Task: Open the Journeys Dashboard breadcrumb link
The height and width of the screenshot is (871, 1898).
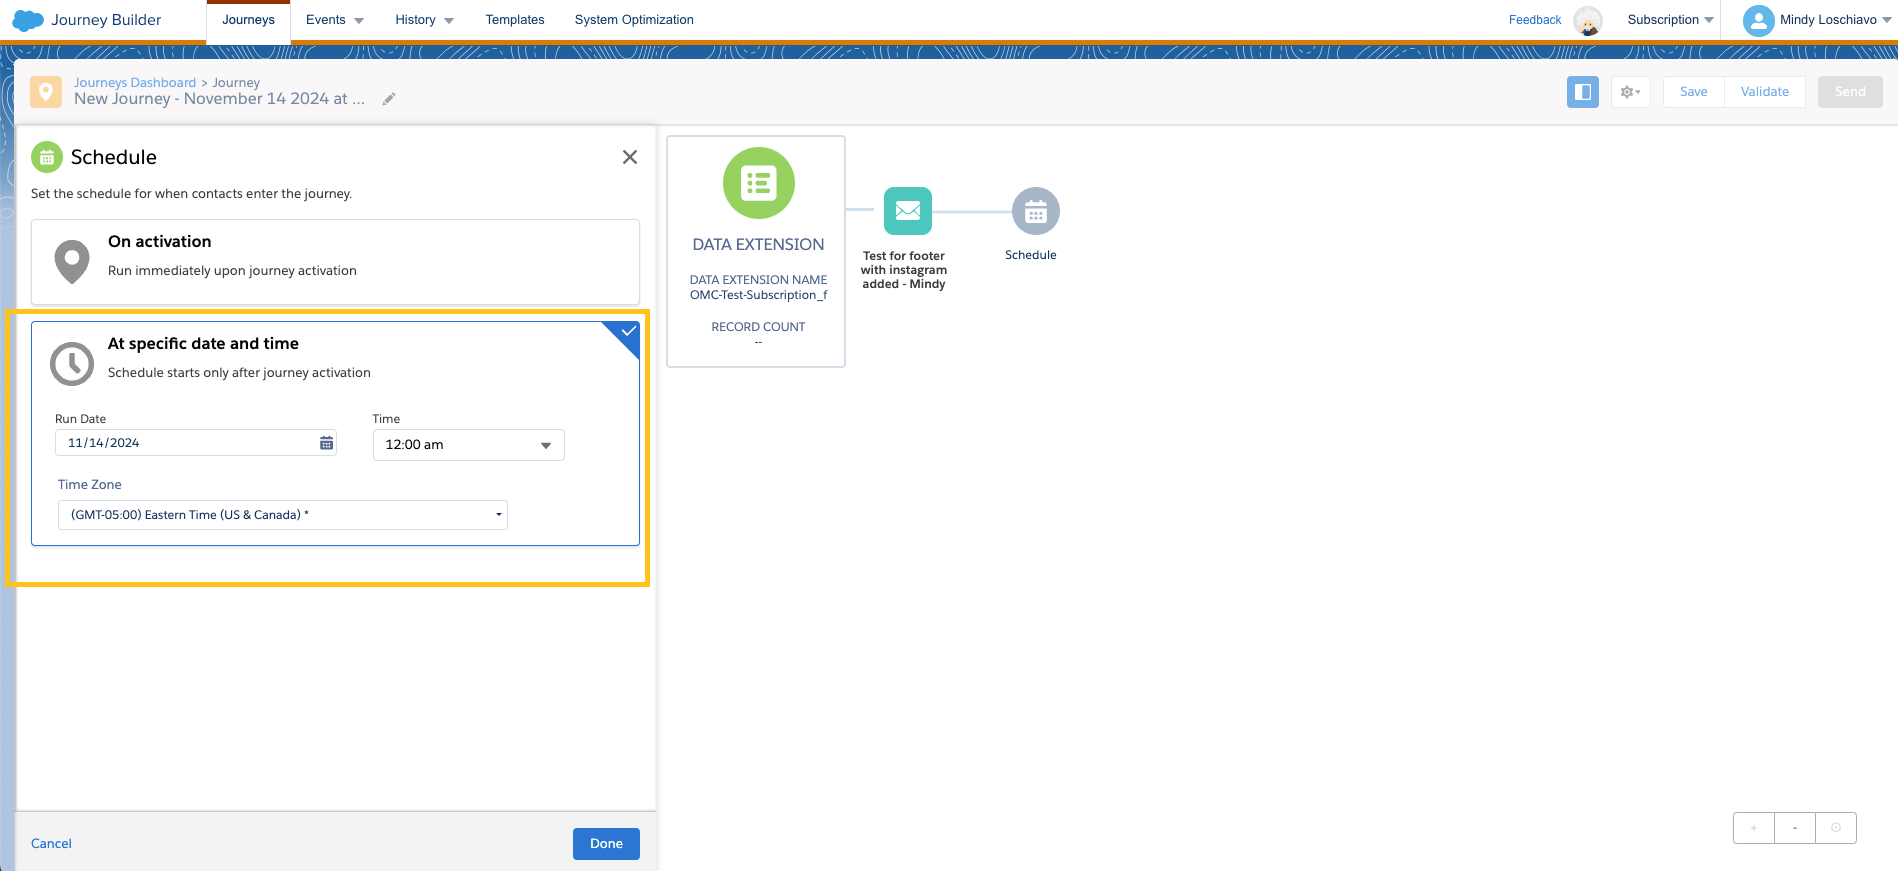Action: [135, 83]
